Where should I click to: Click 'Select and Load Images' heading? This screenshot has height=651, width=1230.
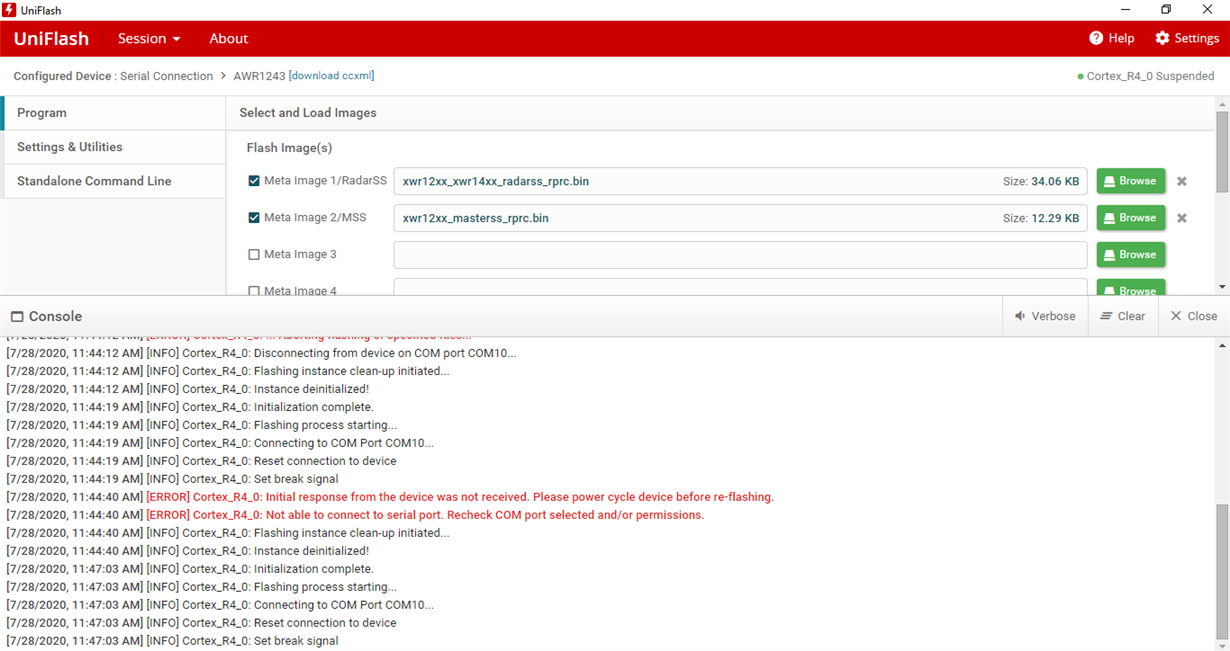[x=308, y=113]
